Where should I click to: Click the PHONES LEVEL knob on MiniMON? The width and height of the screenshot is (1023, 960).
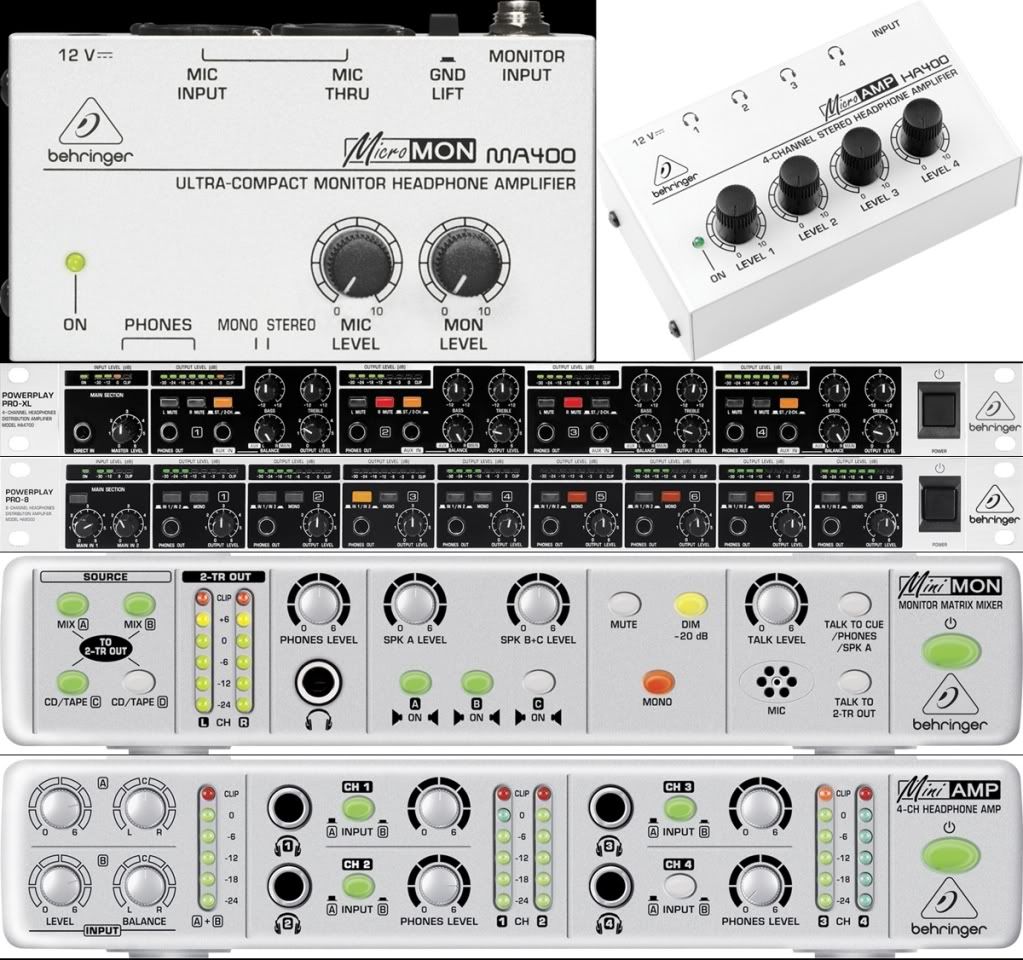point(318,603)
